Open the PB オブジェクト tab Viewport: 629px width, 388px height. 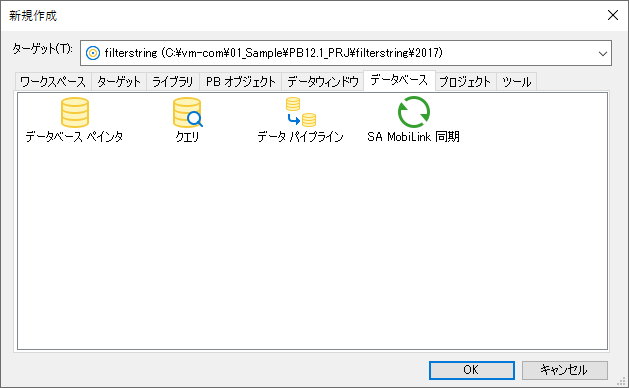pyautogui.click(x=241, y=82)
